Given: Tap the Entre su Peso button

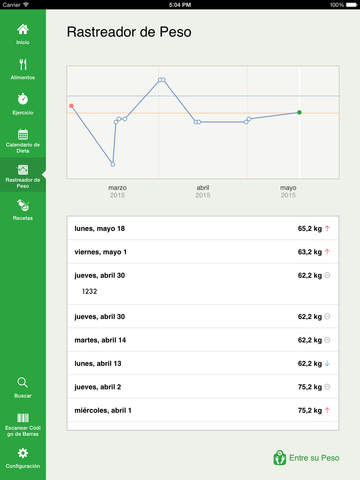Looking at the screenshot, I should [306, 458].
